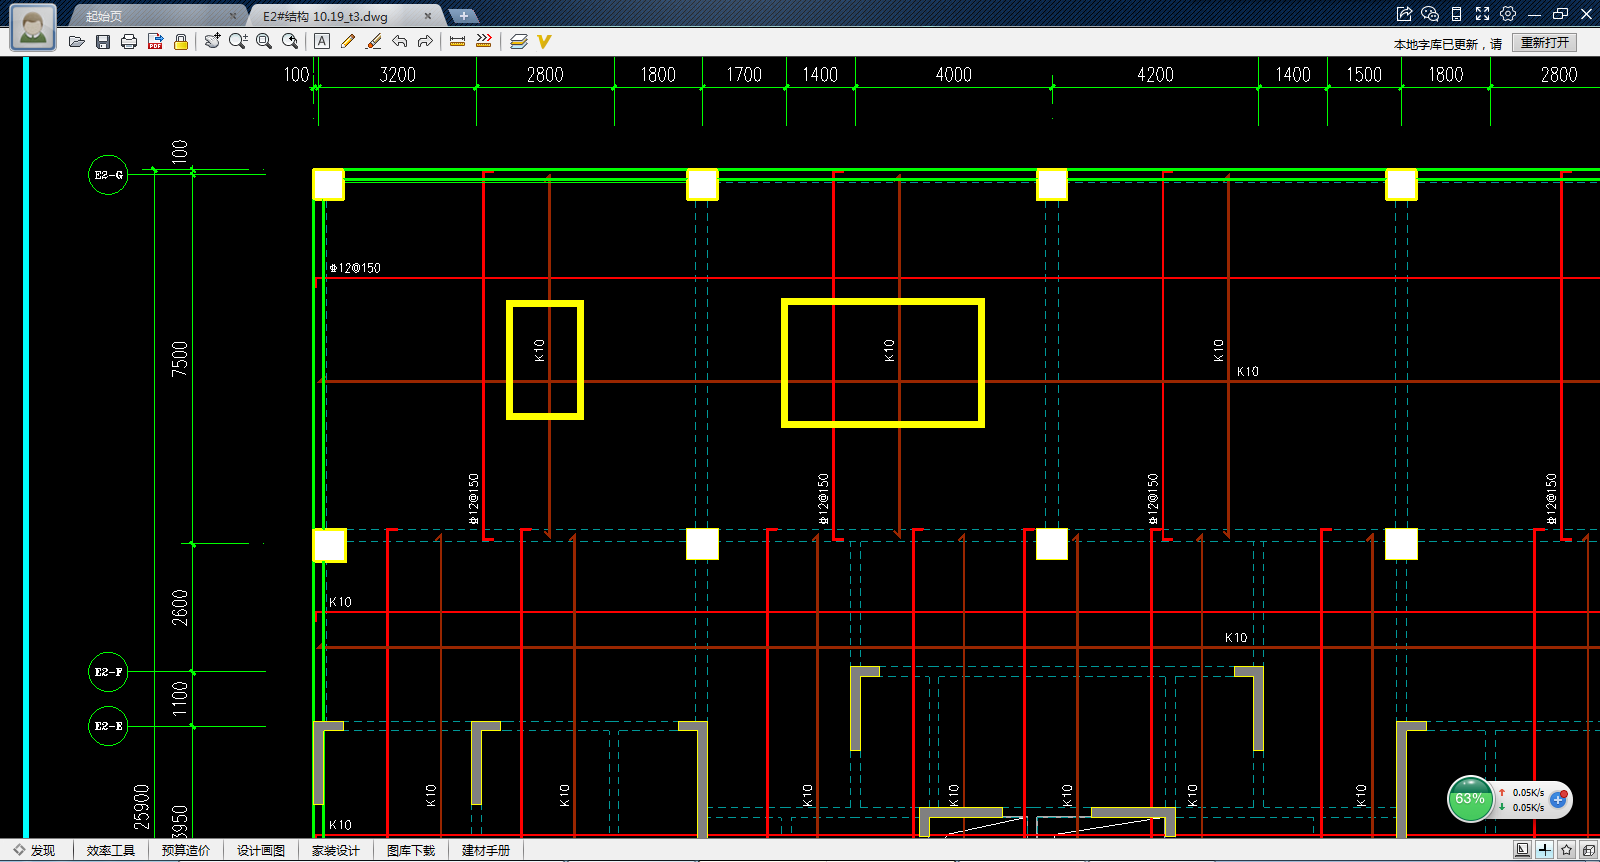Click the 3200 top dimension text
This screenshot has height=862, width=1600.
click(x=397, y=75)
